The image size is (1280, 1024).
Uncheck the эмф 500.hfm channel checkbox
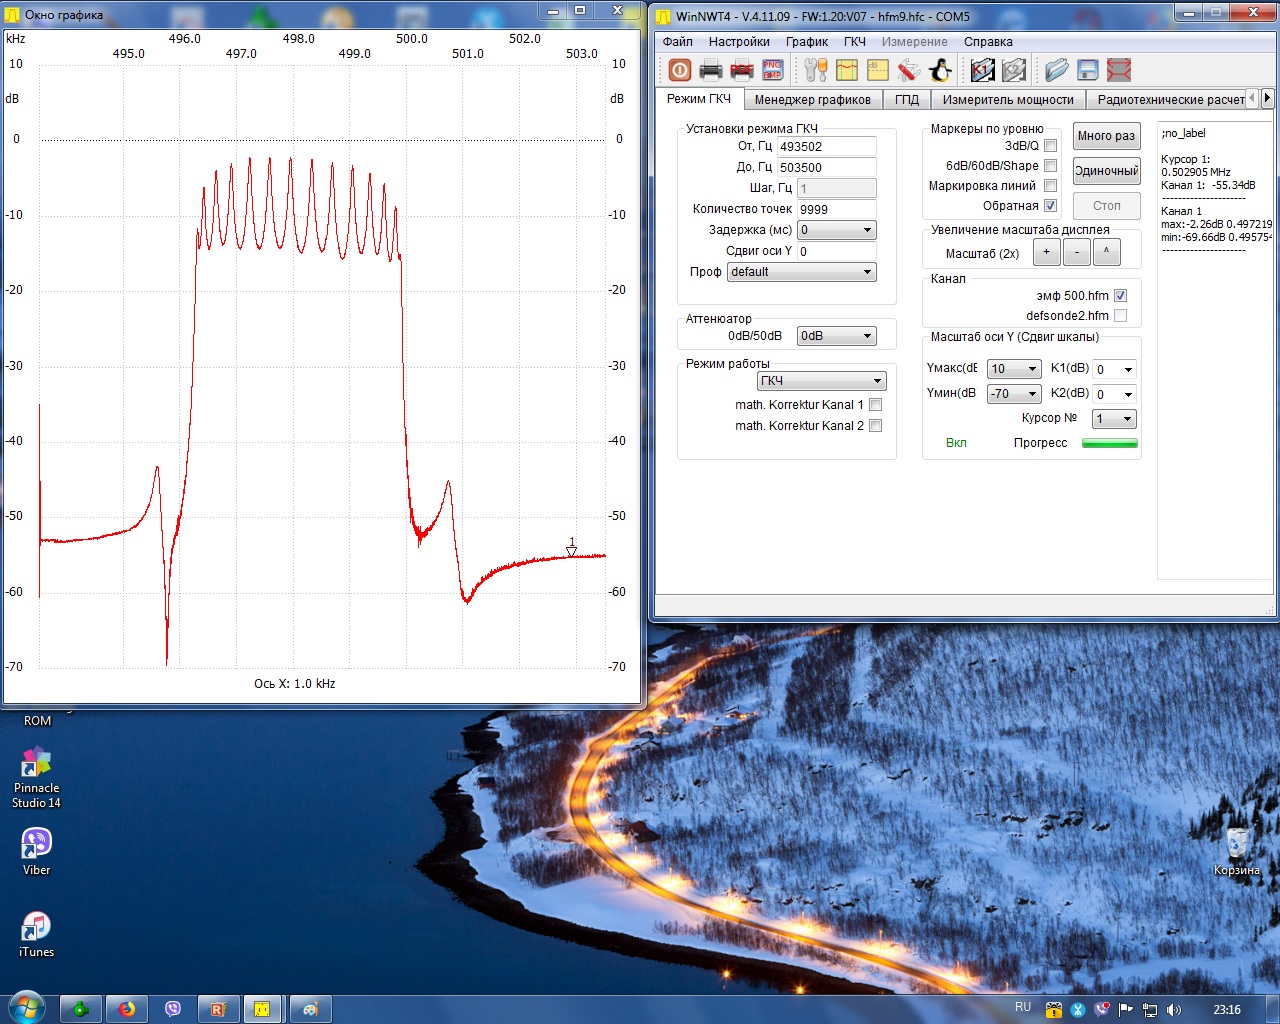point(1120,296)
